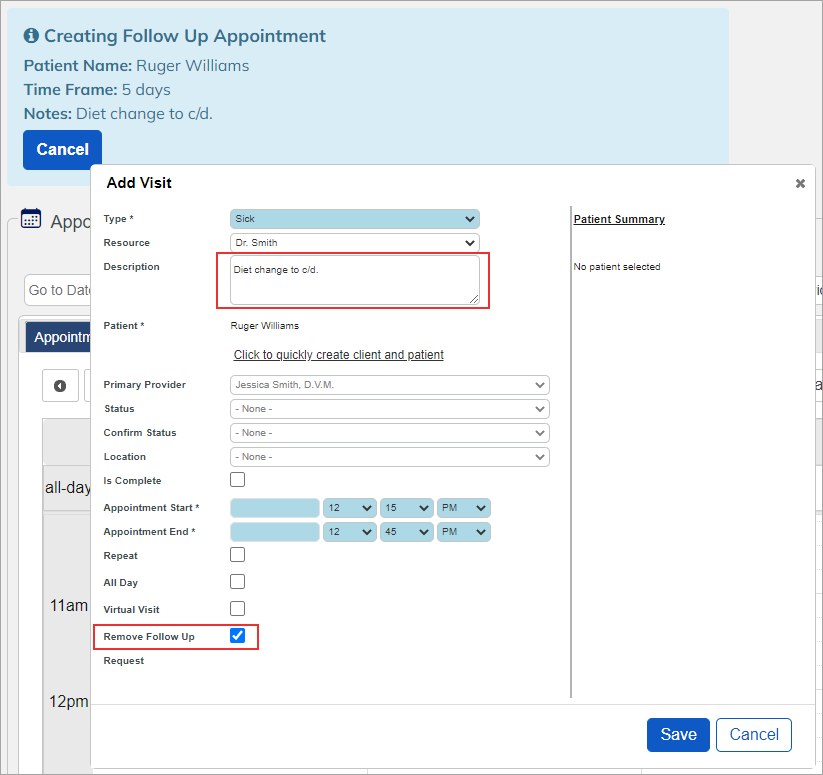
Task: Enable the Repeat checkbox
Action: point(237,555)
